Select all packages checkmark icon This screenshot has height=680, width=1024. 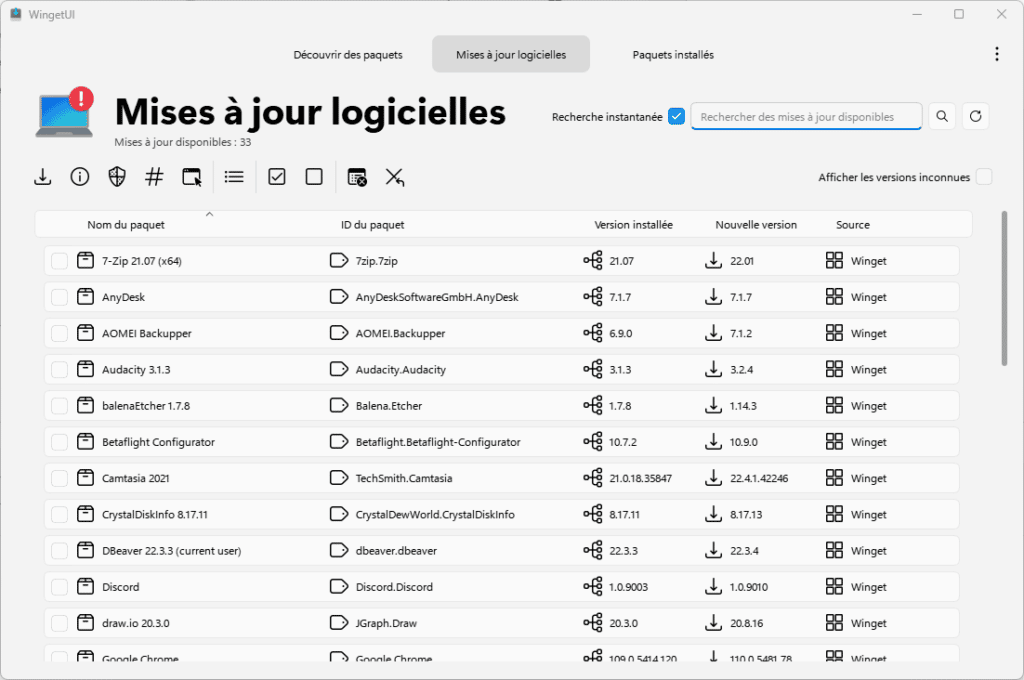coord(277,177)
